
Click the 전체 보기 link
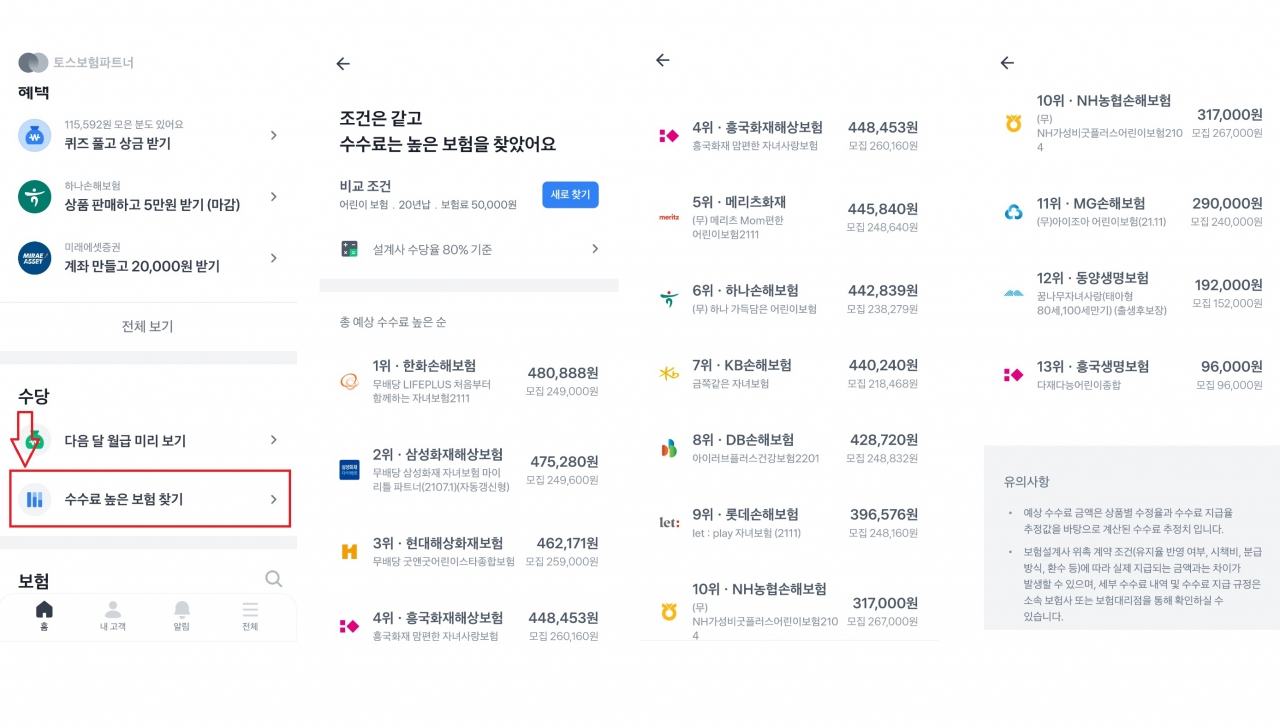click(x=147, y=326)
